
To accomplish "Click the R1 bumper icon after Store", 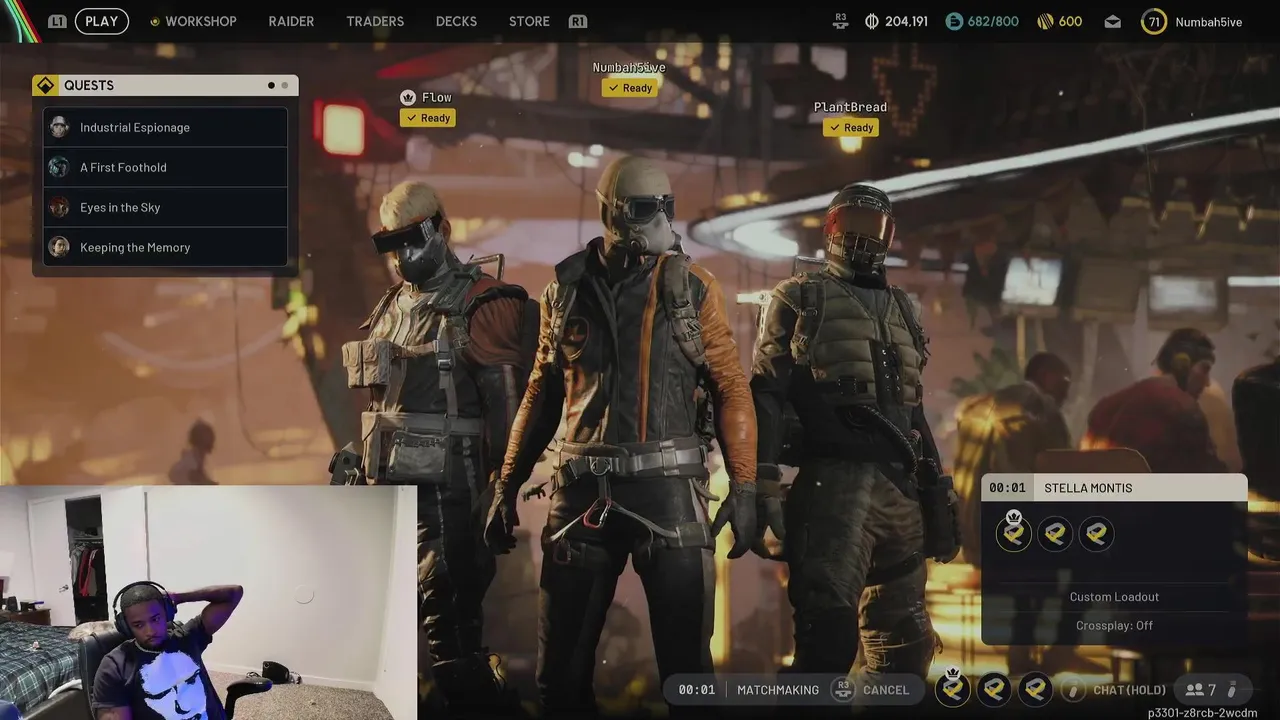I will click(577, 21).
